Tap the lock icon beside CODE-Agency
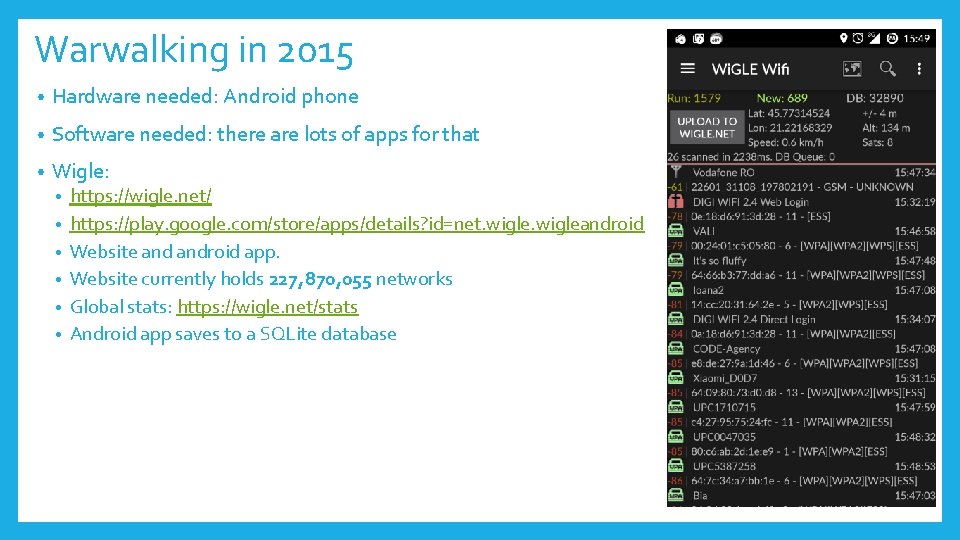Image resolution: width=960 pixels, height=540 pixels. point(676,348)
